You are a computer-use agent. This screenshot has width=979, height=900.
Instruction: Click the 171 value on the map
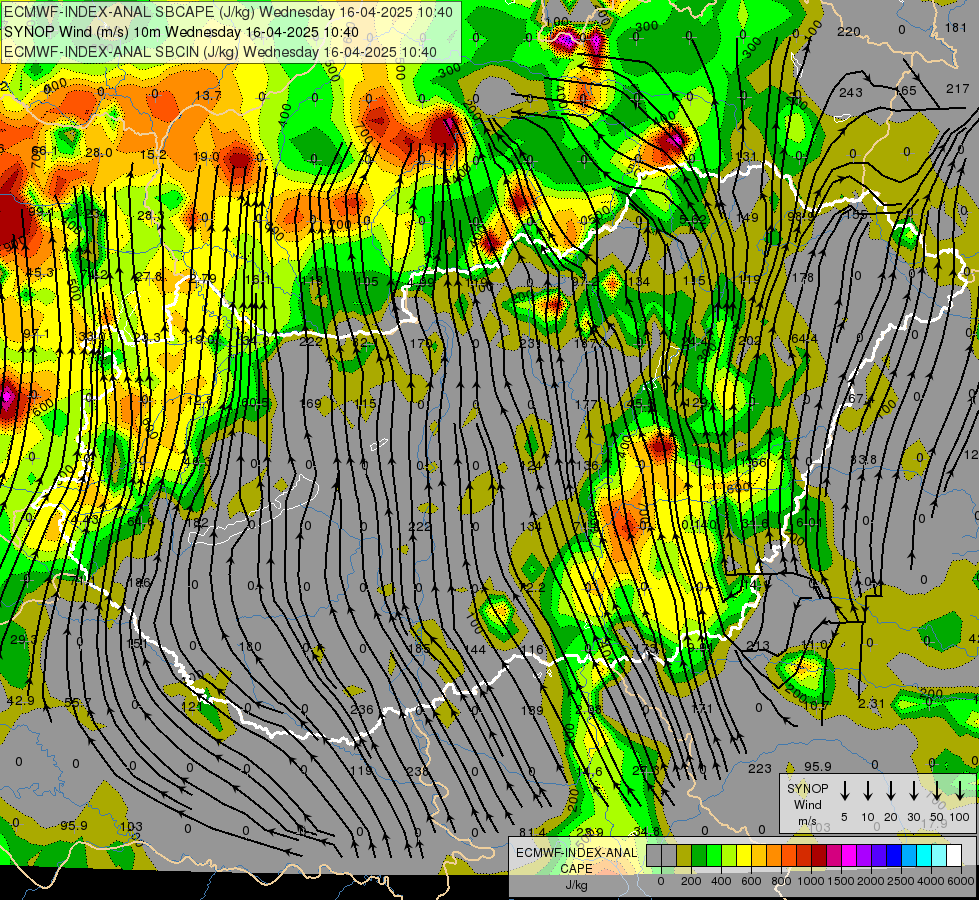point(702,708)
